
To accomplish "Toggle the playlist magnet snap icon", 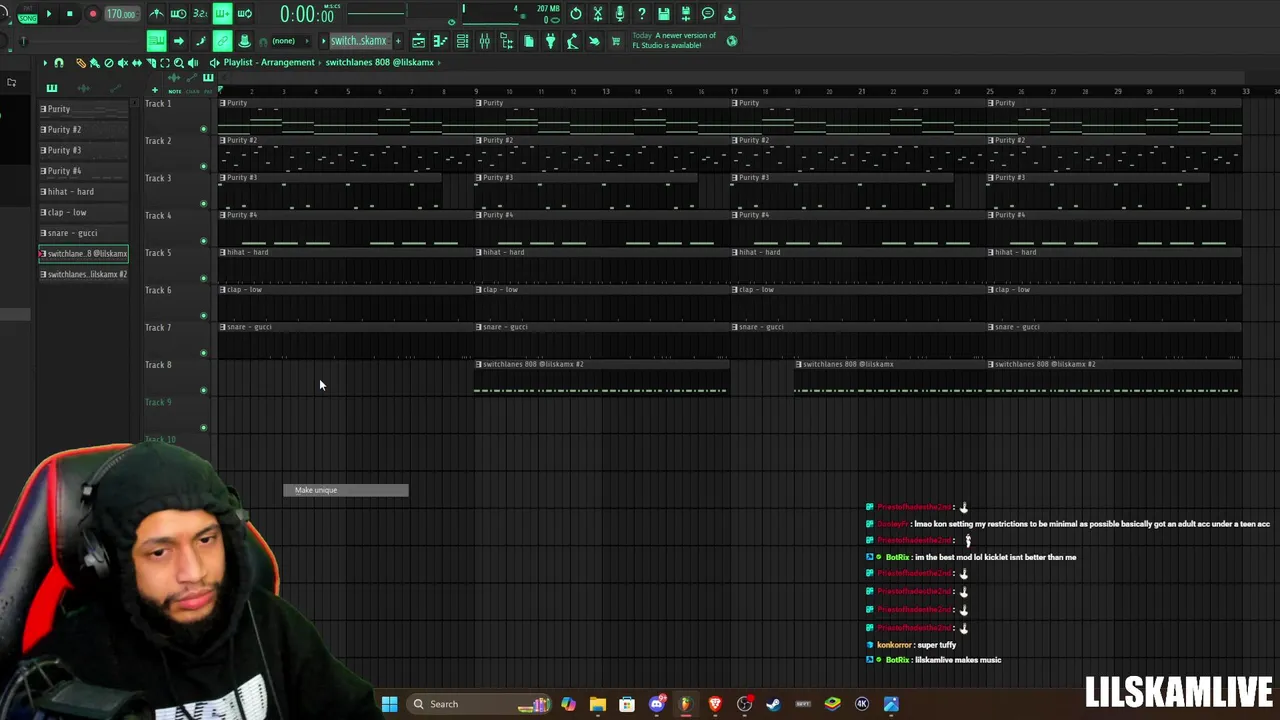I will point(59,63).
